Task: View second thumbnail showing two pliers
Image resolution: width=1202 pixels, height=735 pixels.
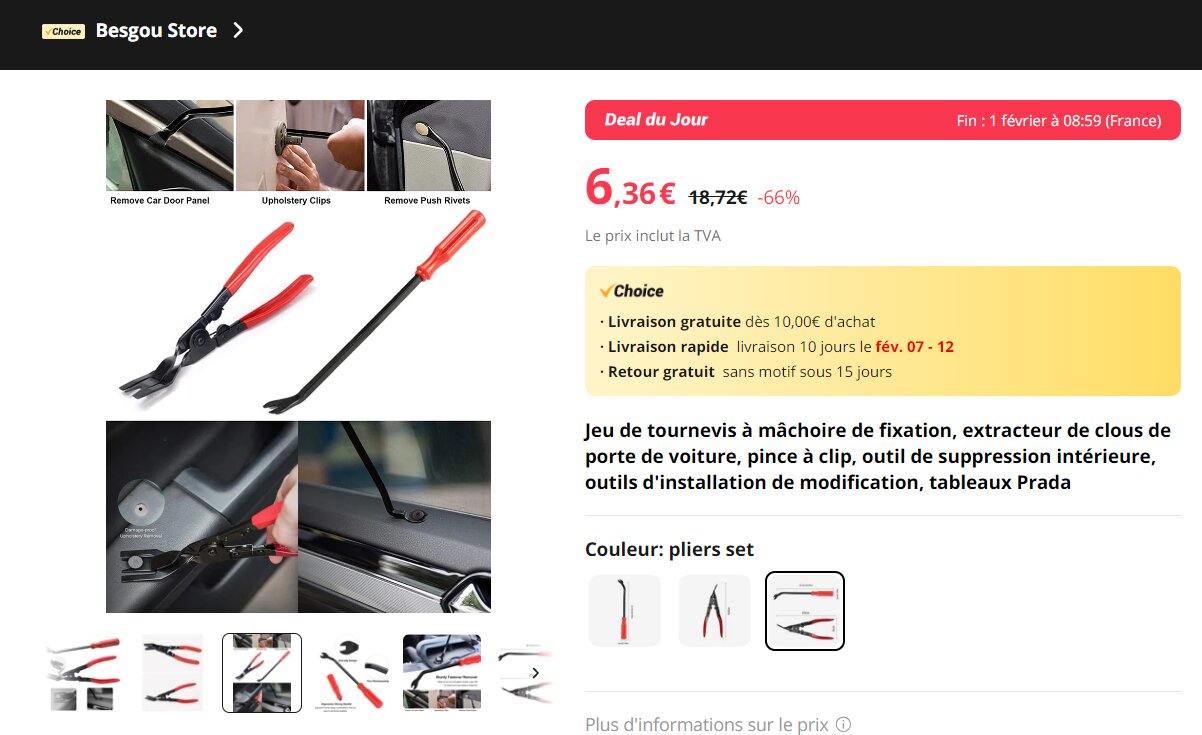Action: click(172, 673)
